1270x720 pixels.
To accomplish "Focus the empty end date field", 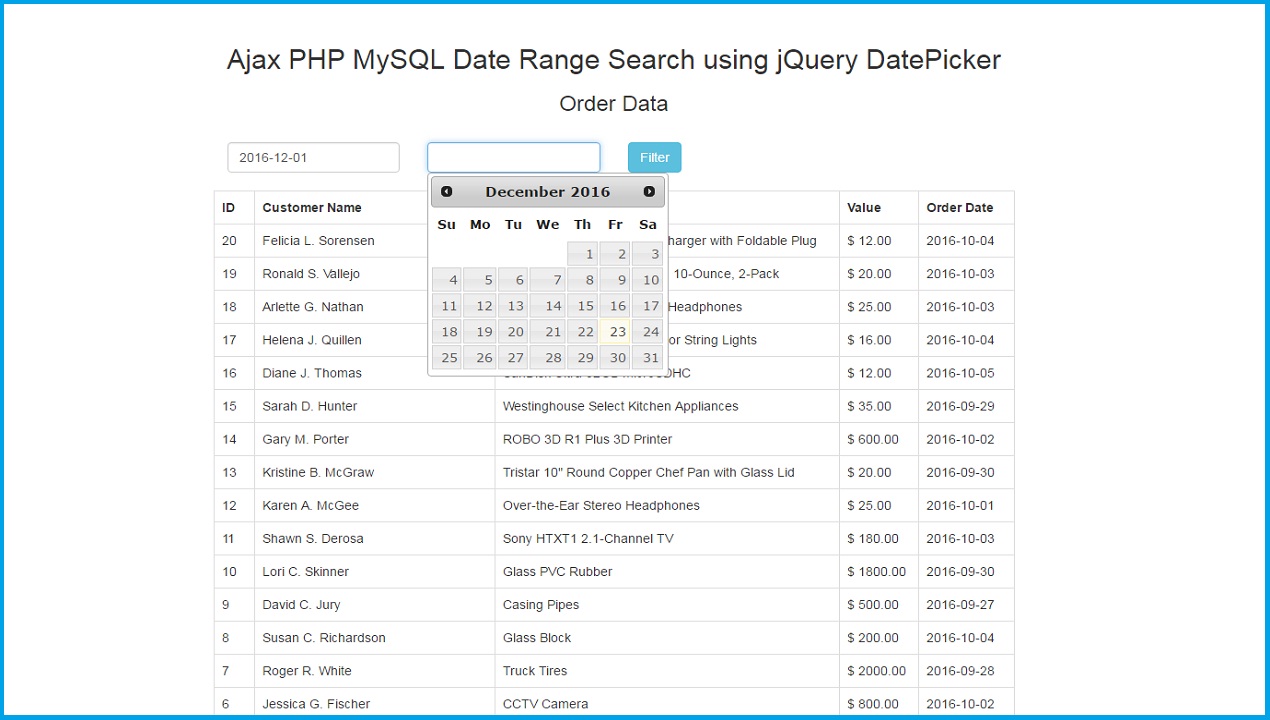I will (x=513, y=157).
